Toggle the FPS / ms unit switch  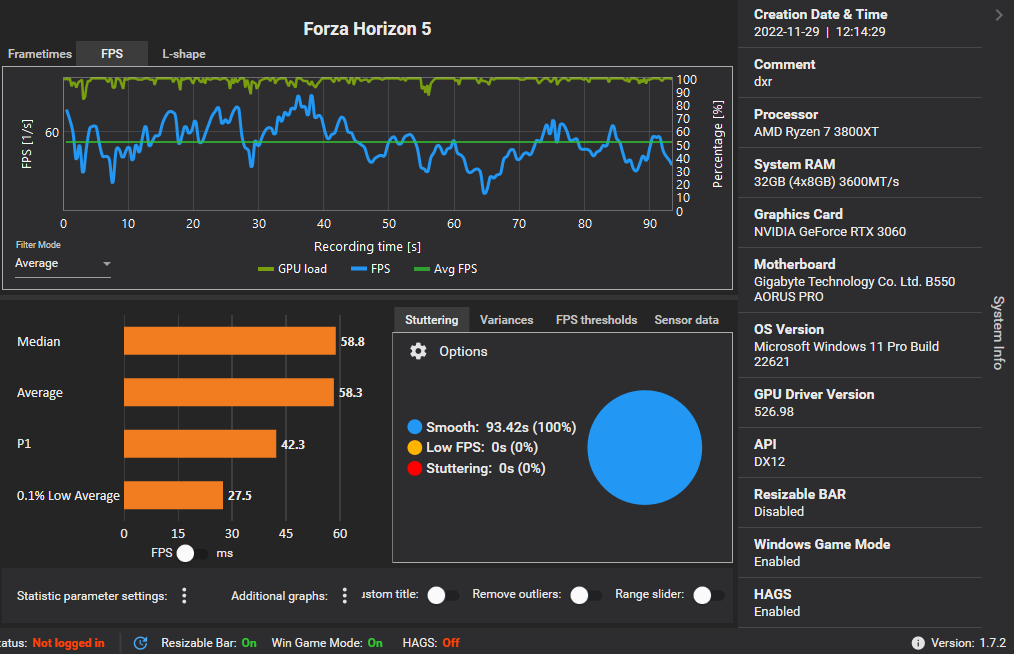pyautogui.click(x=192, y=554)
